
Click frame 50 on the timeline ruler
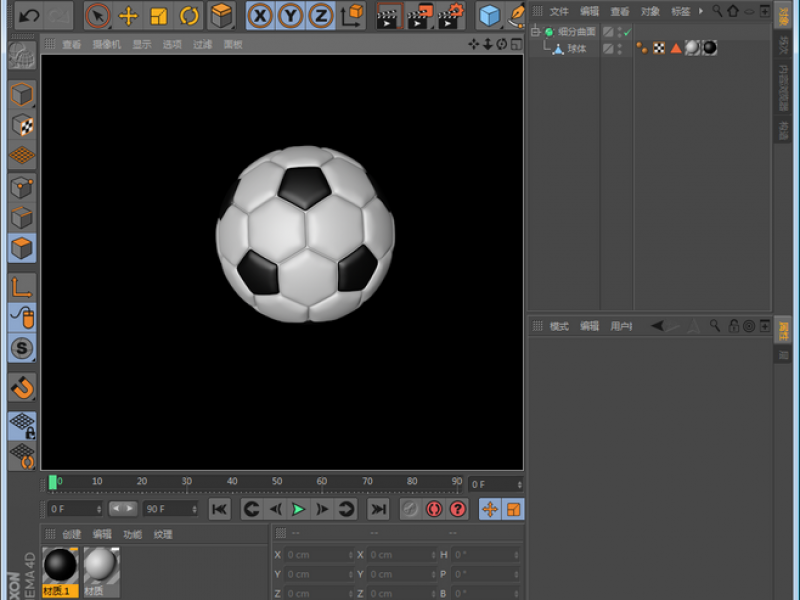click(277, 482)
